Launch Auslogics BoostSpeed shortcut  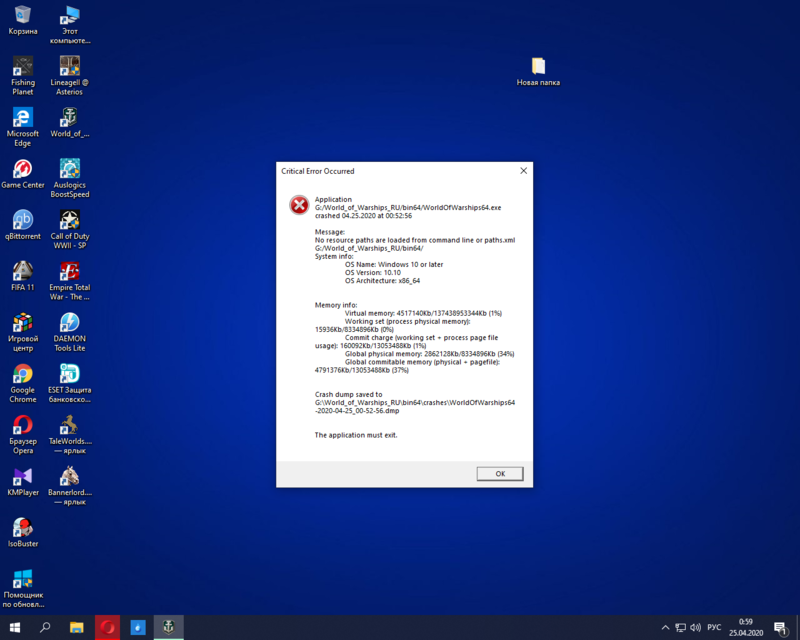70,178
